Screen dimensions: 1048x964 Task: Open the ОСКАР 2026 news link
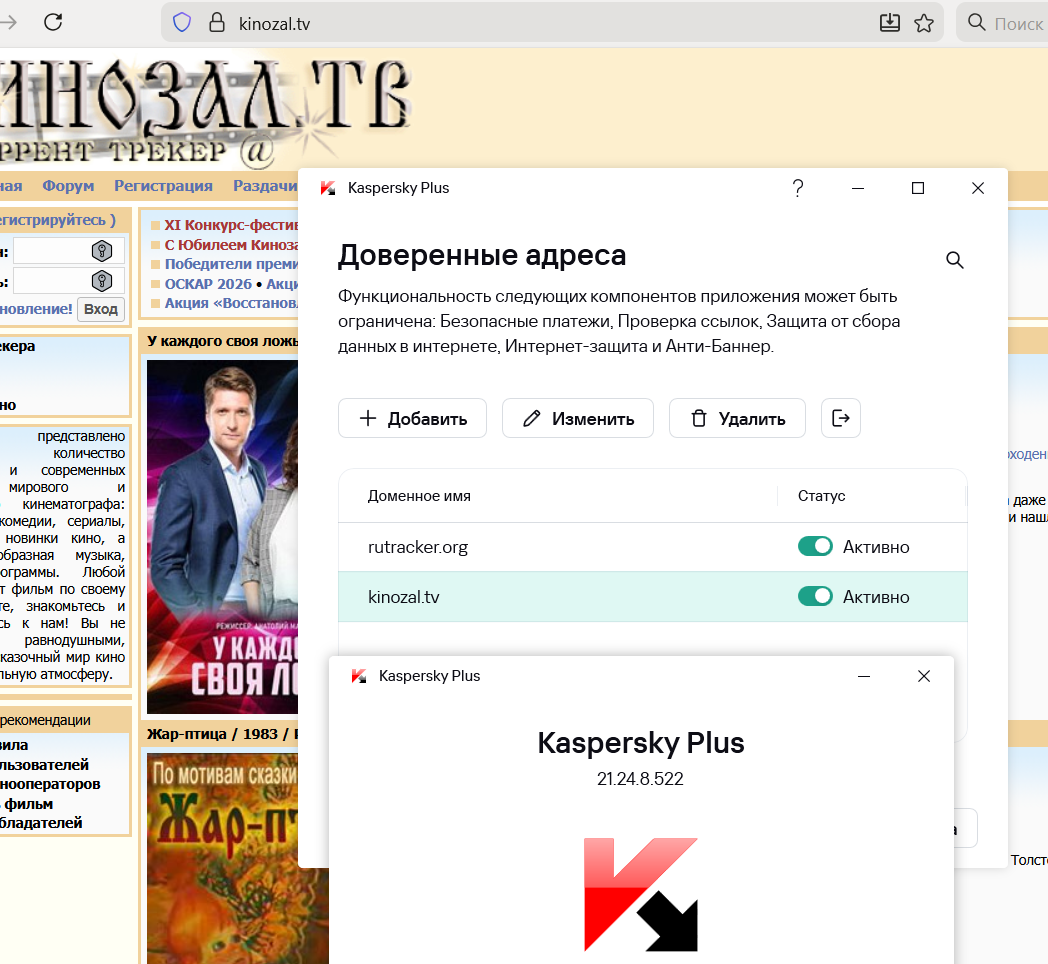208,284
